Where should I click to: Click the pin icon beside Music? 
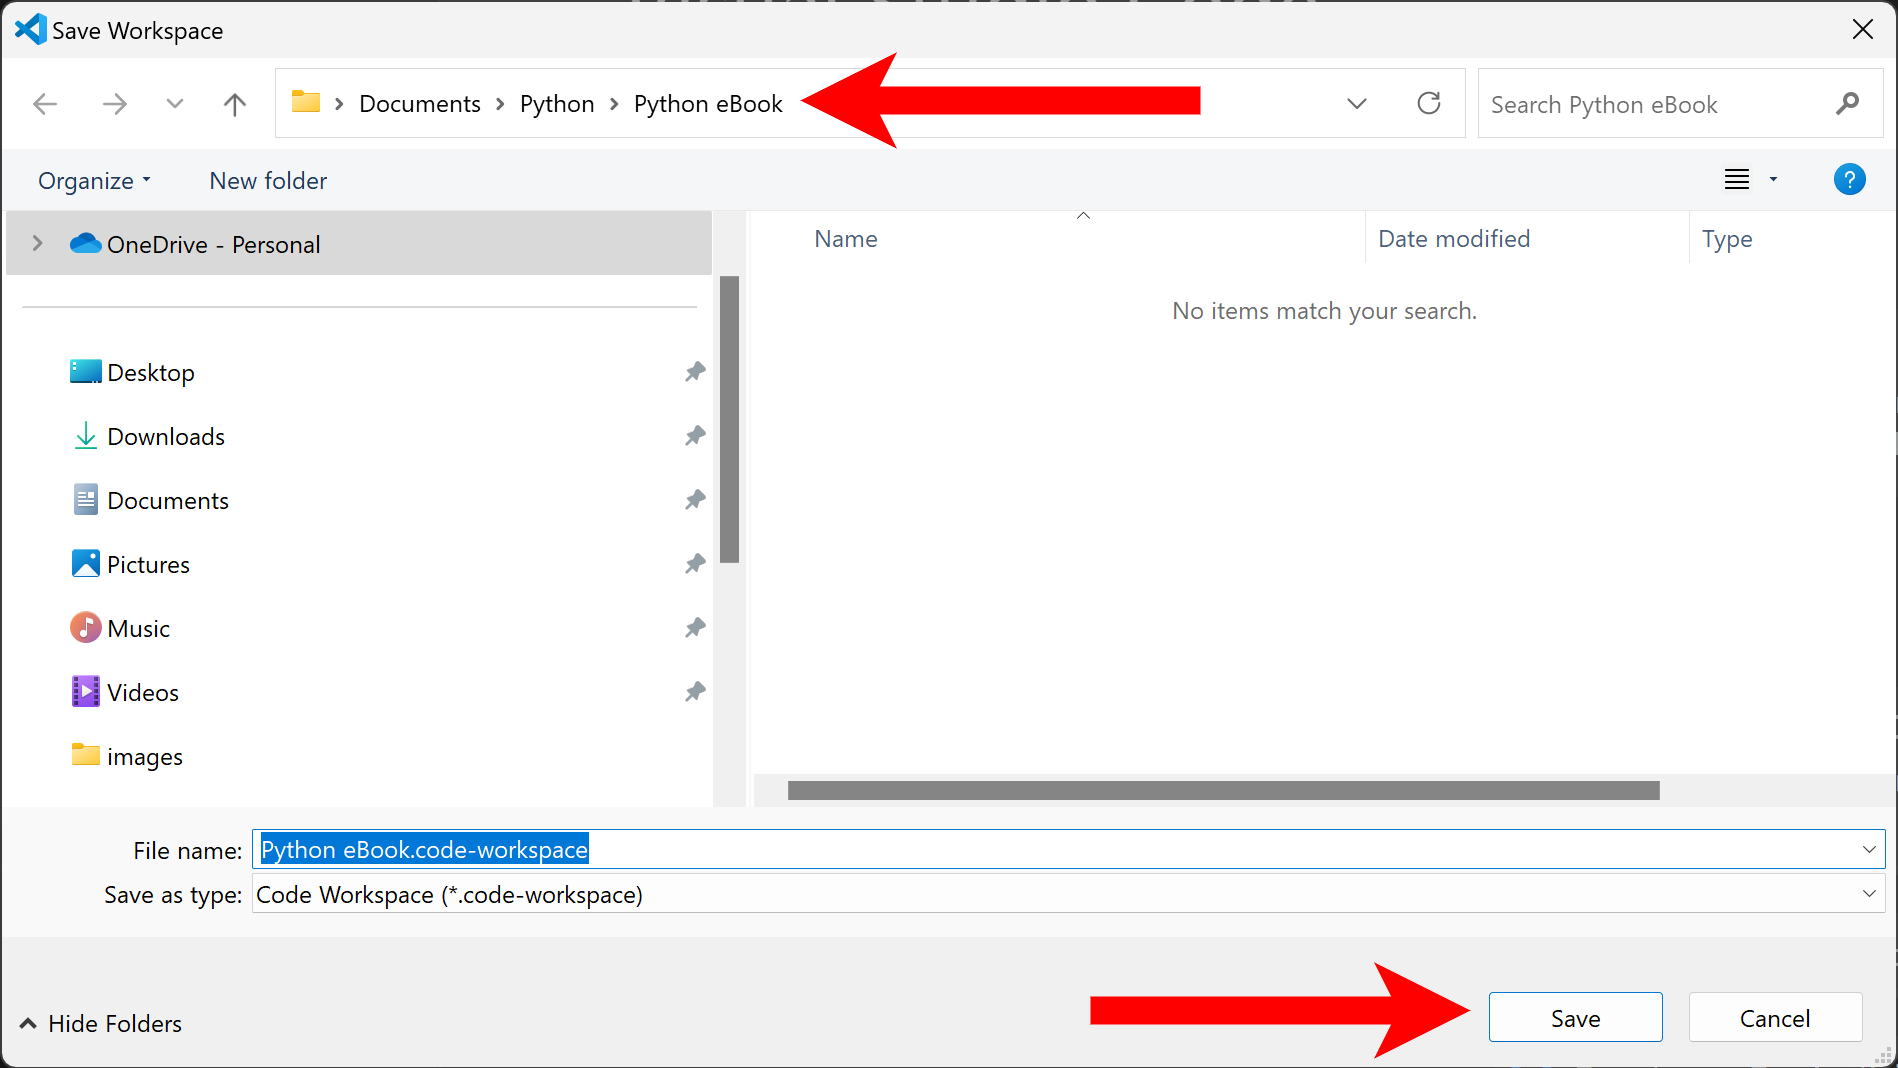695,628
